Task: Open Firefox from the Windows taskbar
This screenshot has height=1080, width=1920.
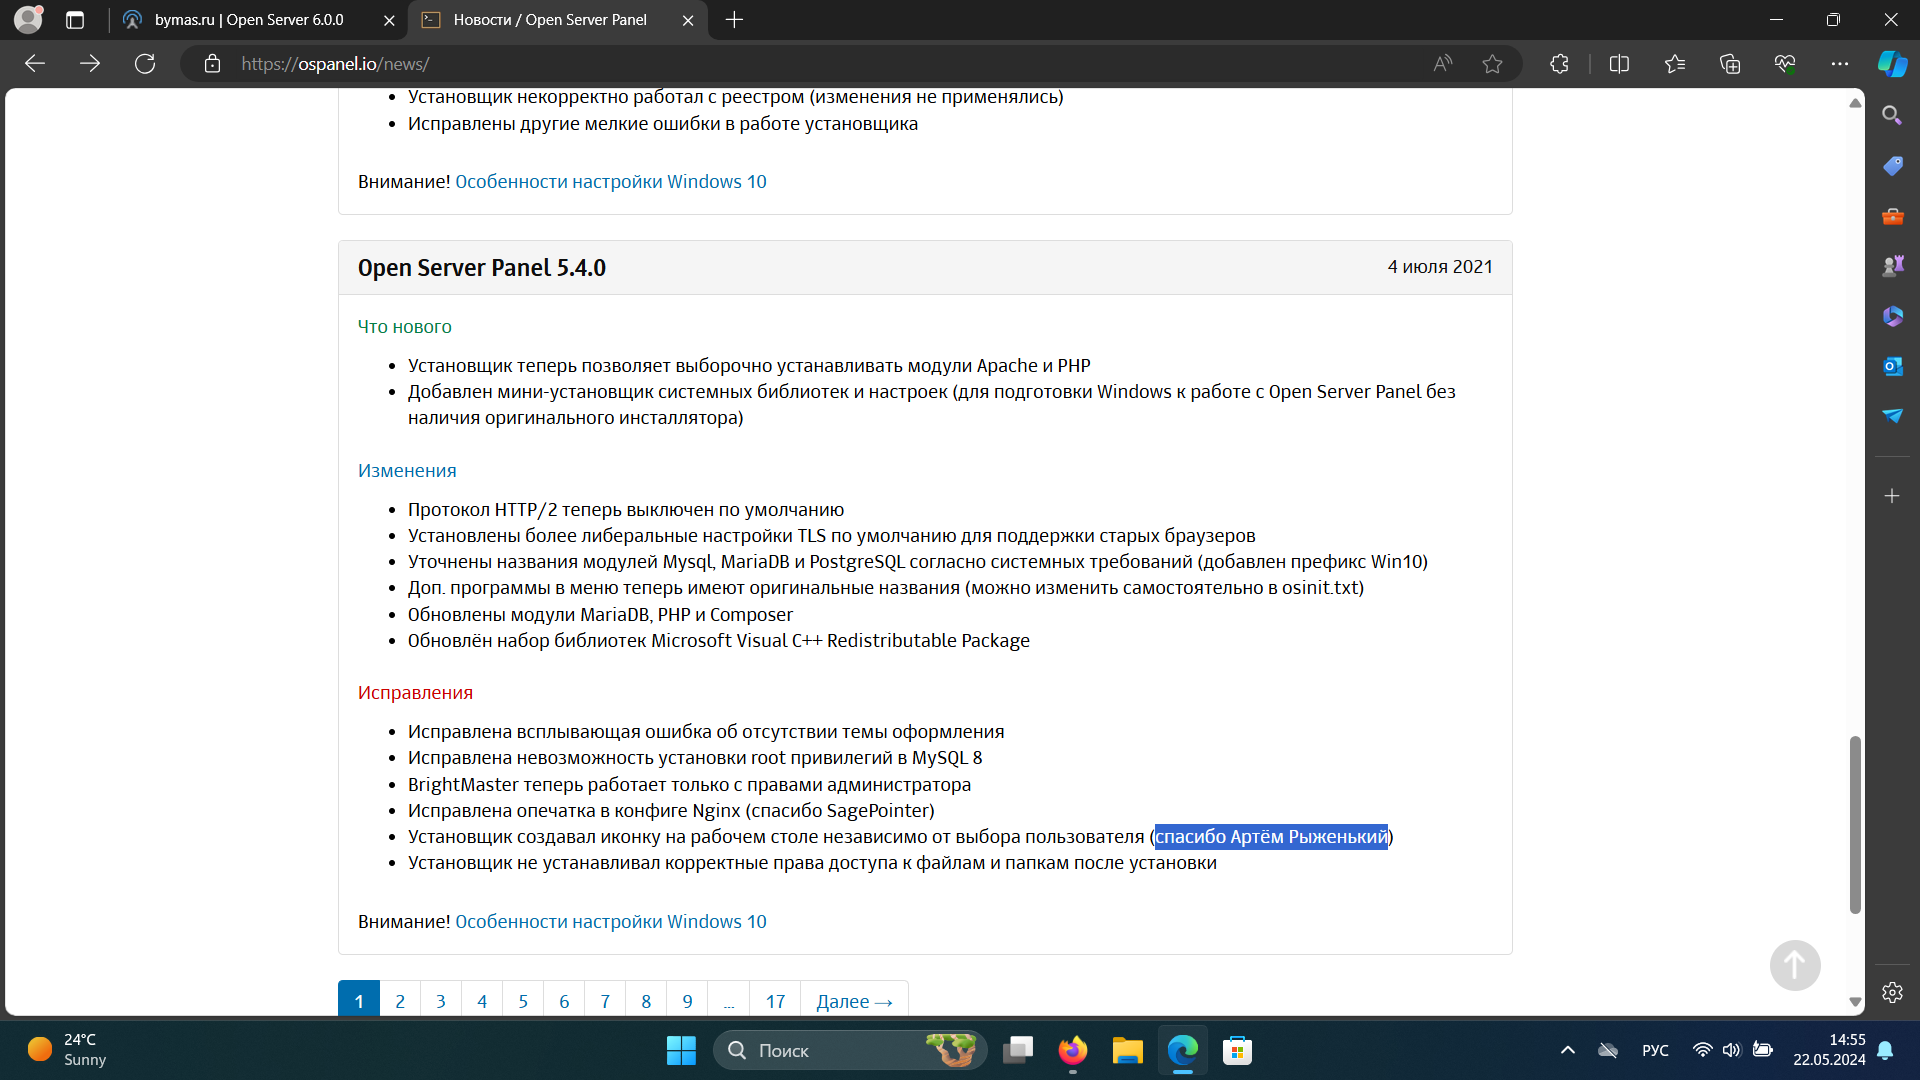Action: (1073, 1050)
